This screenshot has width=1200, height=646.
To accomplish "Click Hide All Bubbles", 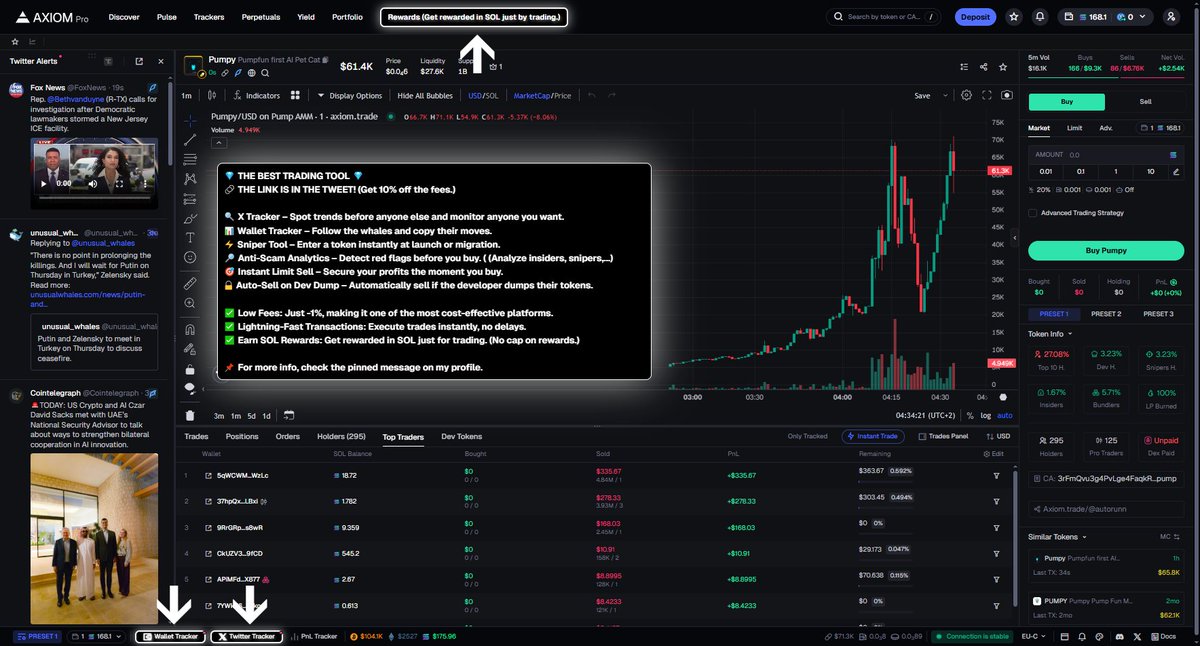I will tap(425, 96).
